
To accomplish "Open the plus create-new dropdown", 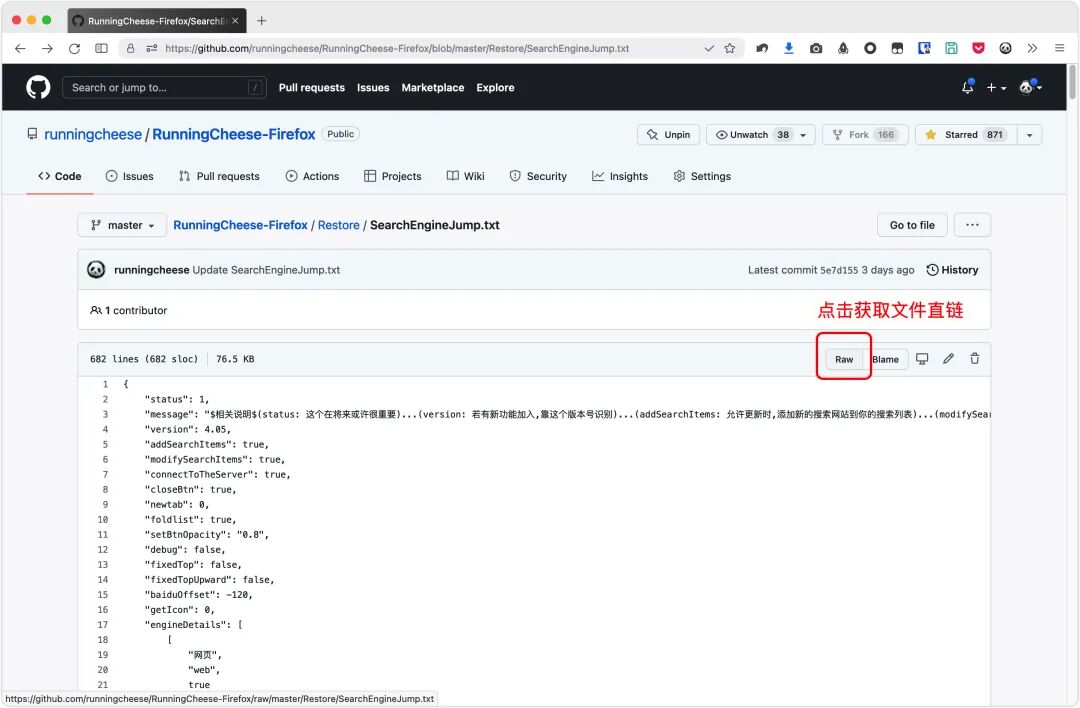I will pyautogui.click(x=996, y=87).
